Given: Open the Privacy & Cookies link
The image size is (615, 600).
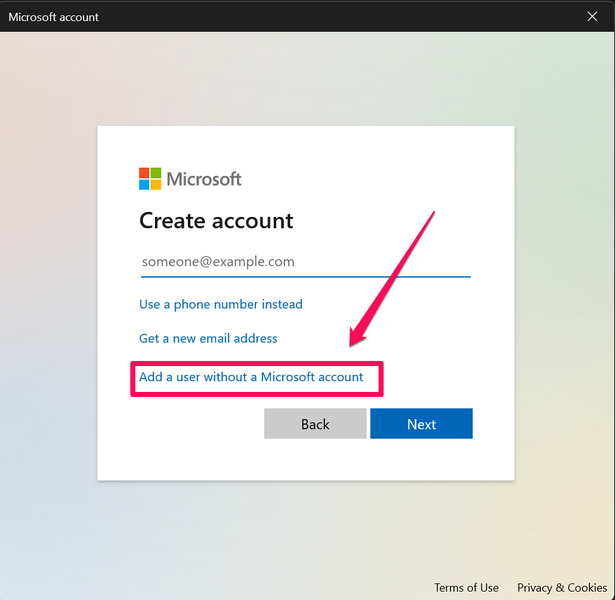Looking at the screenshot, I should point(561,587).
